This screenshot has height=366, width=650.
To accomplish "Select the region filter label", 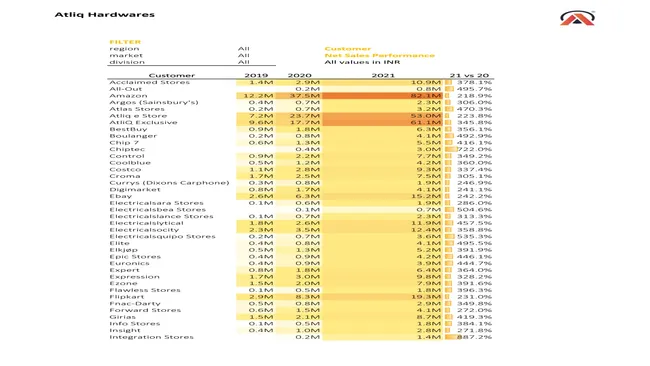I will pyautogui.click(x=124, y=49).
